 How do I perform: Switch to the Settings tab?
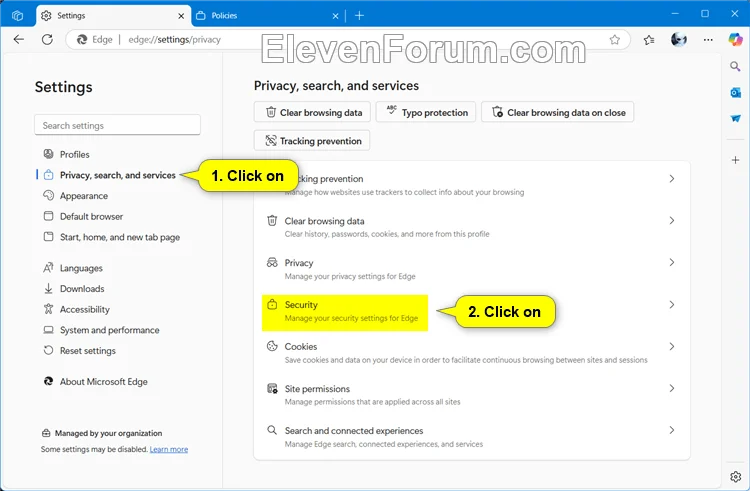pos(114,16)
